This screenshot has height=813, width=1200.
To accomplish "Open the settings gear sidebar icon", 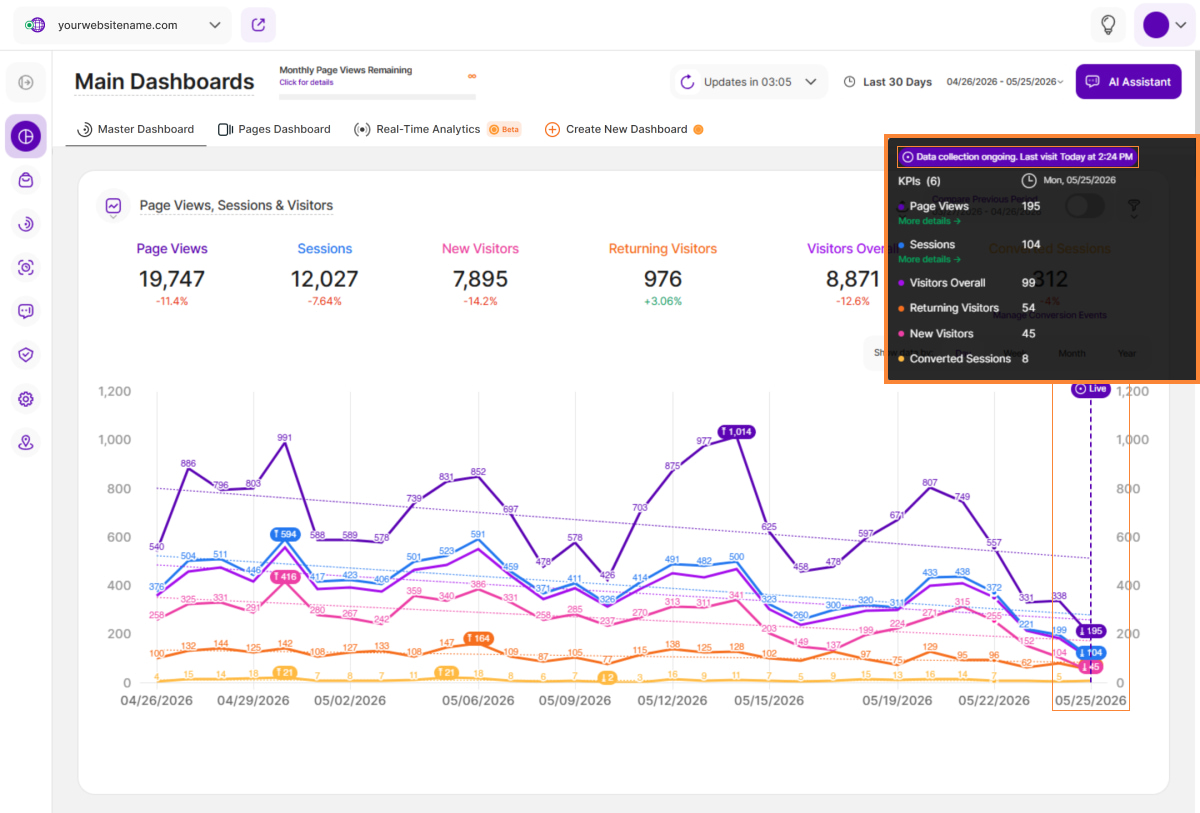I will 26,399.
